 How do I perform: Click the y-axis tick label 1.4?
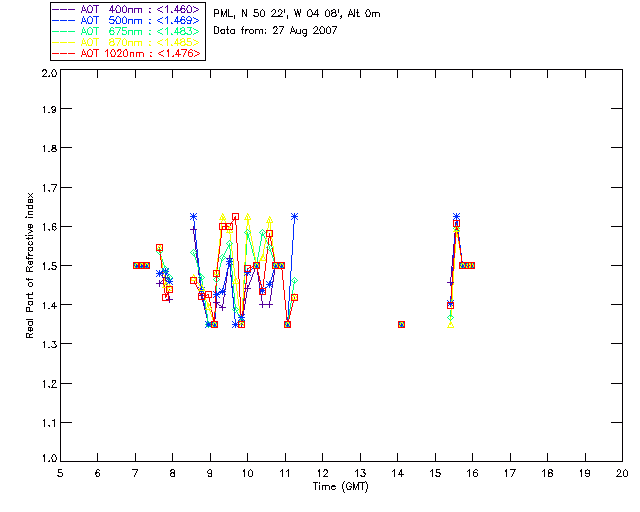click(49, 305)
